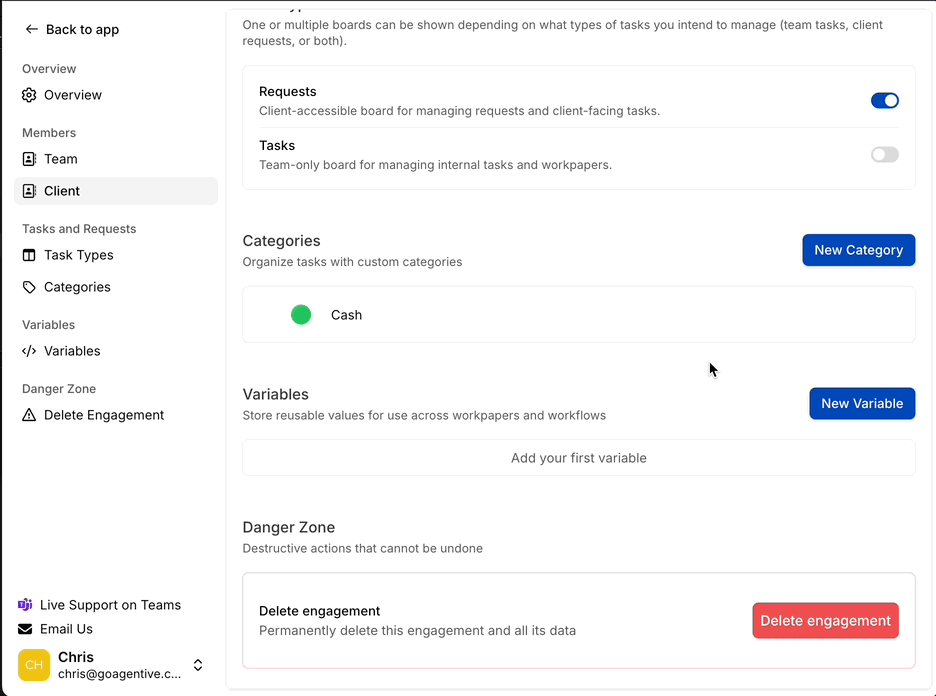Select the Task Types board icon
The width and height of the screenshot is (936, 696).
pyautogui.click(x=31, y=255)
